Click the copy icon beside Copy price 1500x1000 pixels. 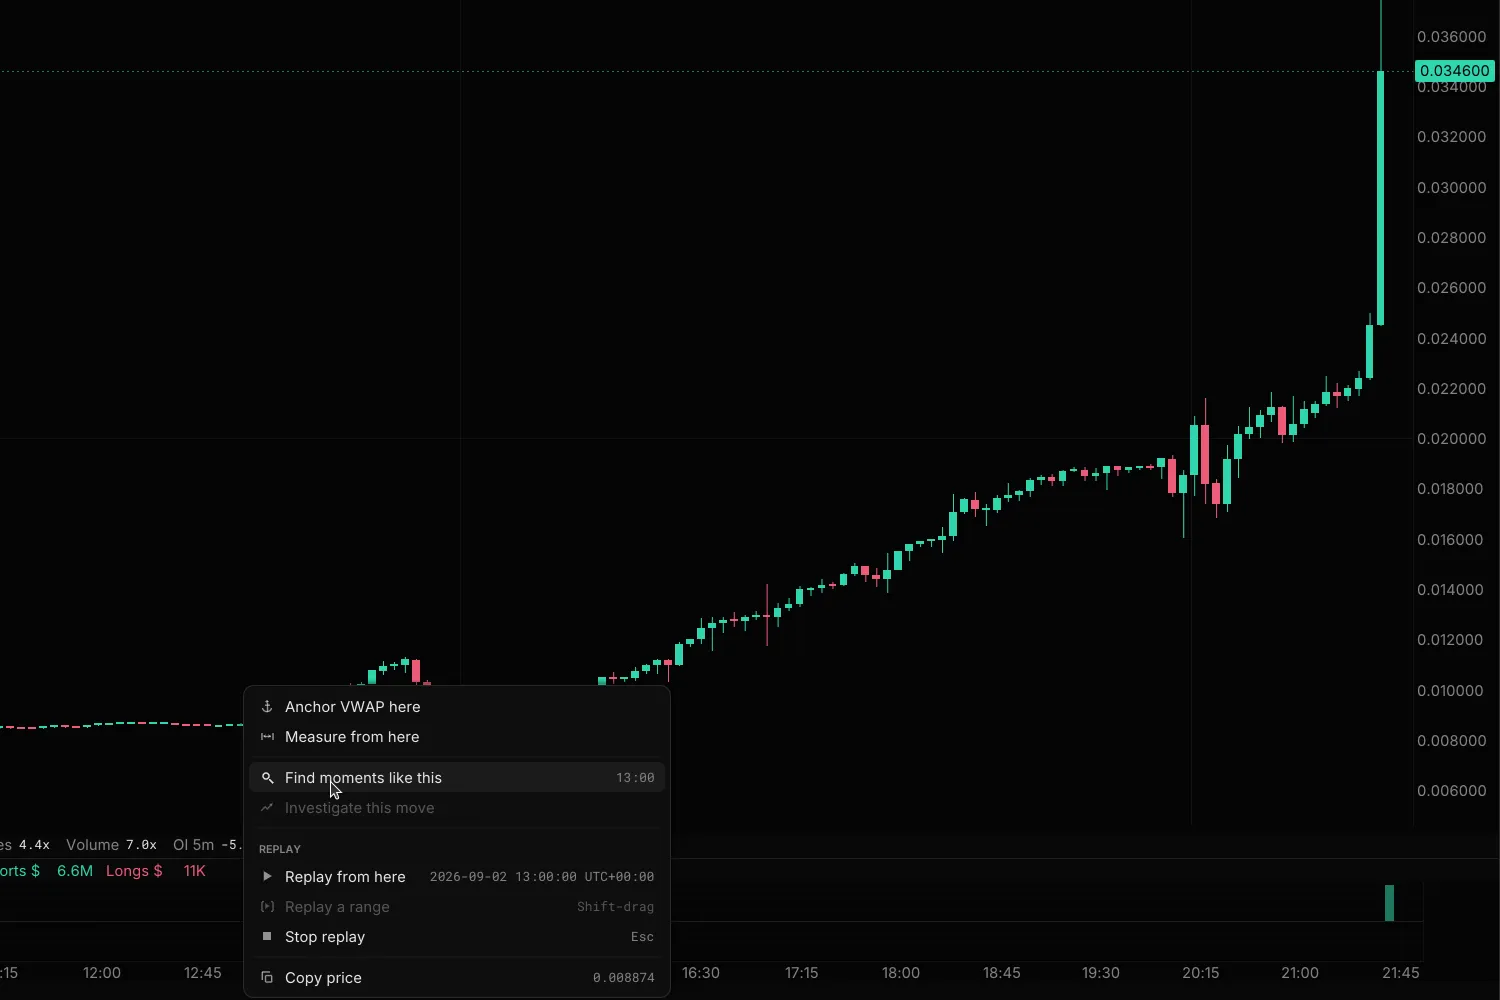tap(267, 978)
